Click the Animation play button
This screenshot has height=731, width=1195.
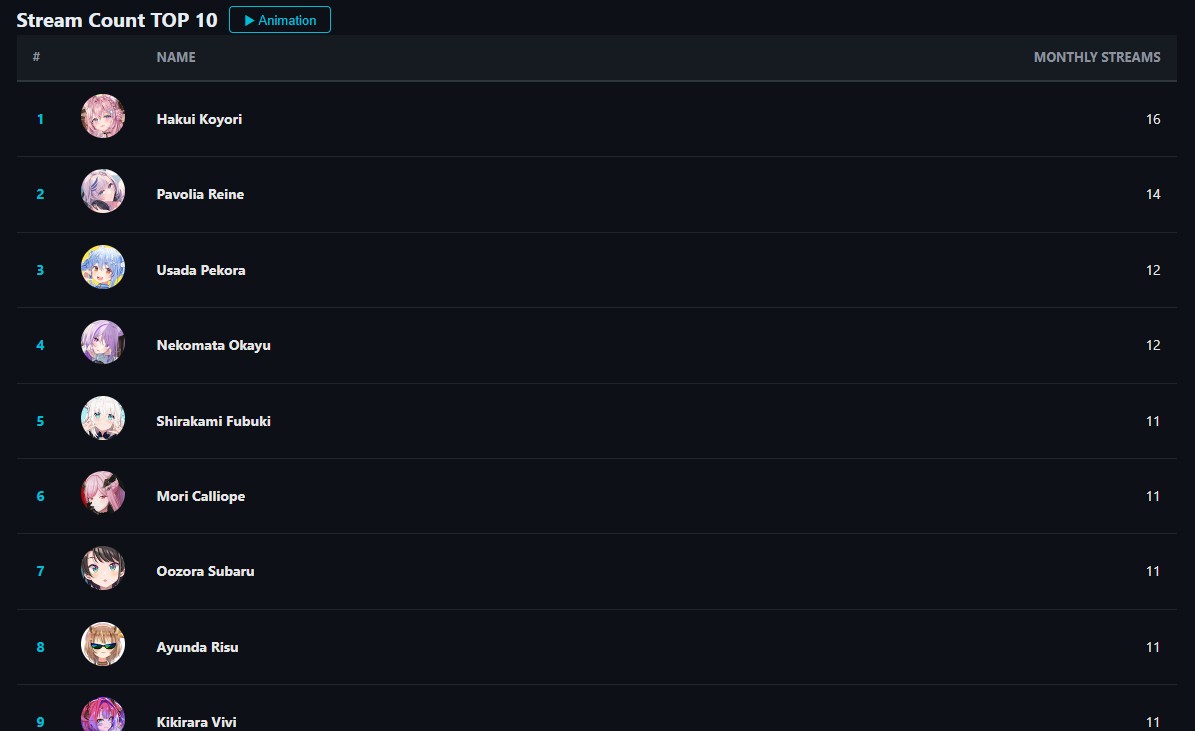280,20
